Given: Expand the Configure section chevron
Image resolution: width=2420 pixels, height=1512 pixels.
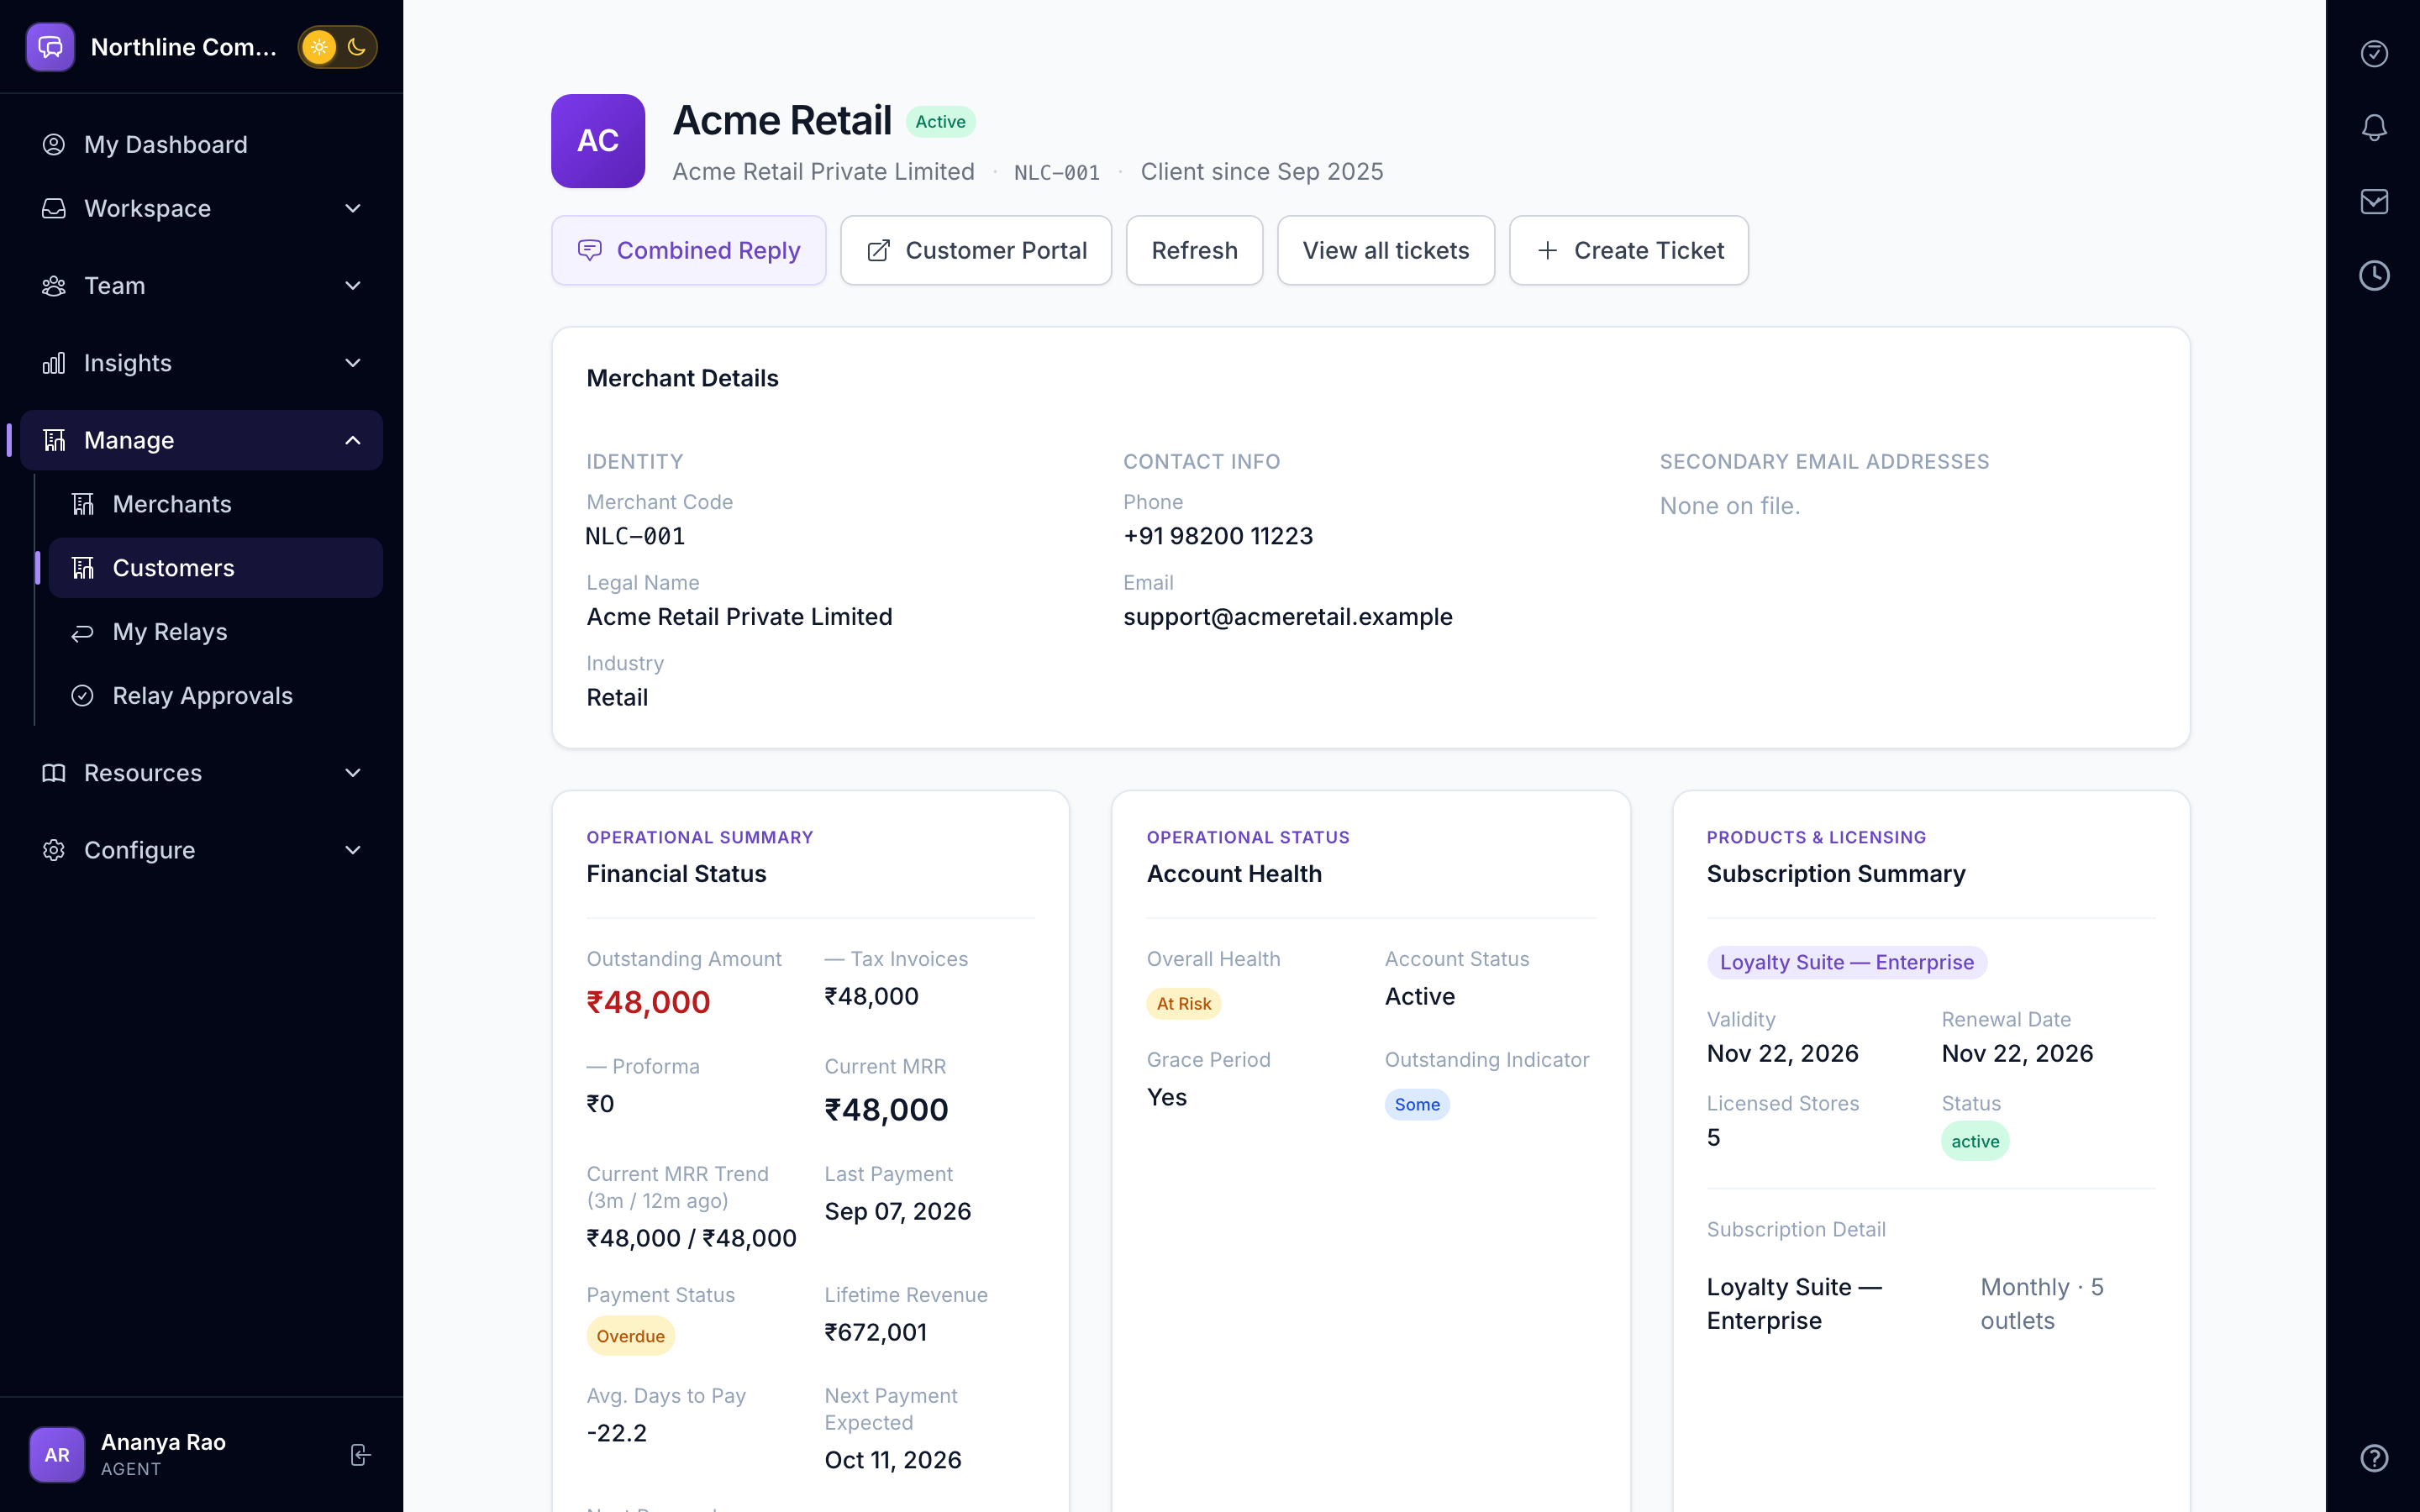Looking at the screenshot, I should click(353, 850).
